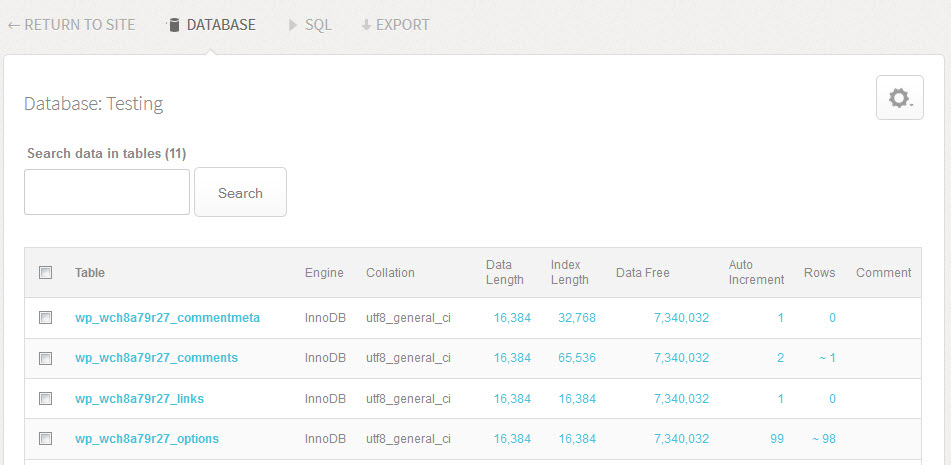This screenshot has height=465, width=951.
Task: Open the gear settings dropdown button
Action: coord(899,98)
